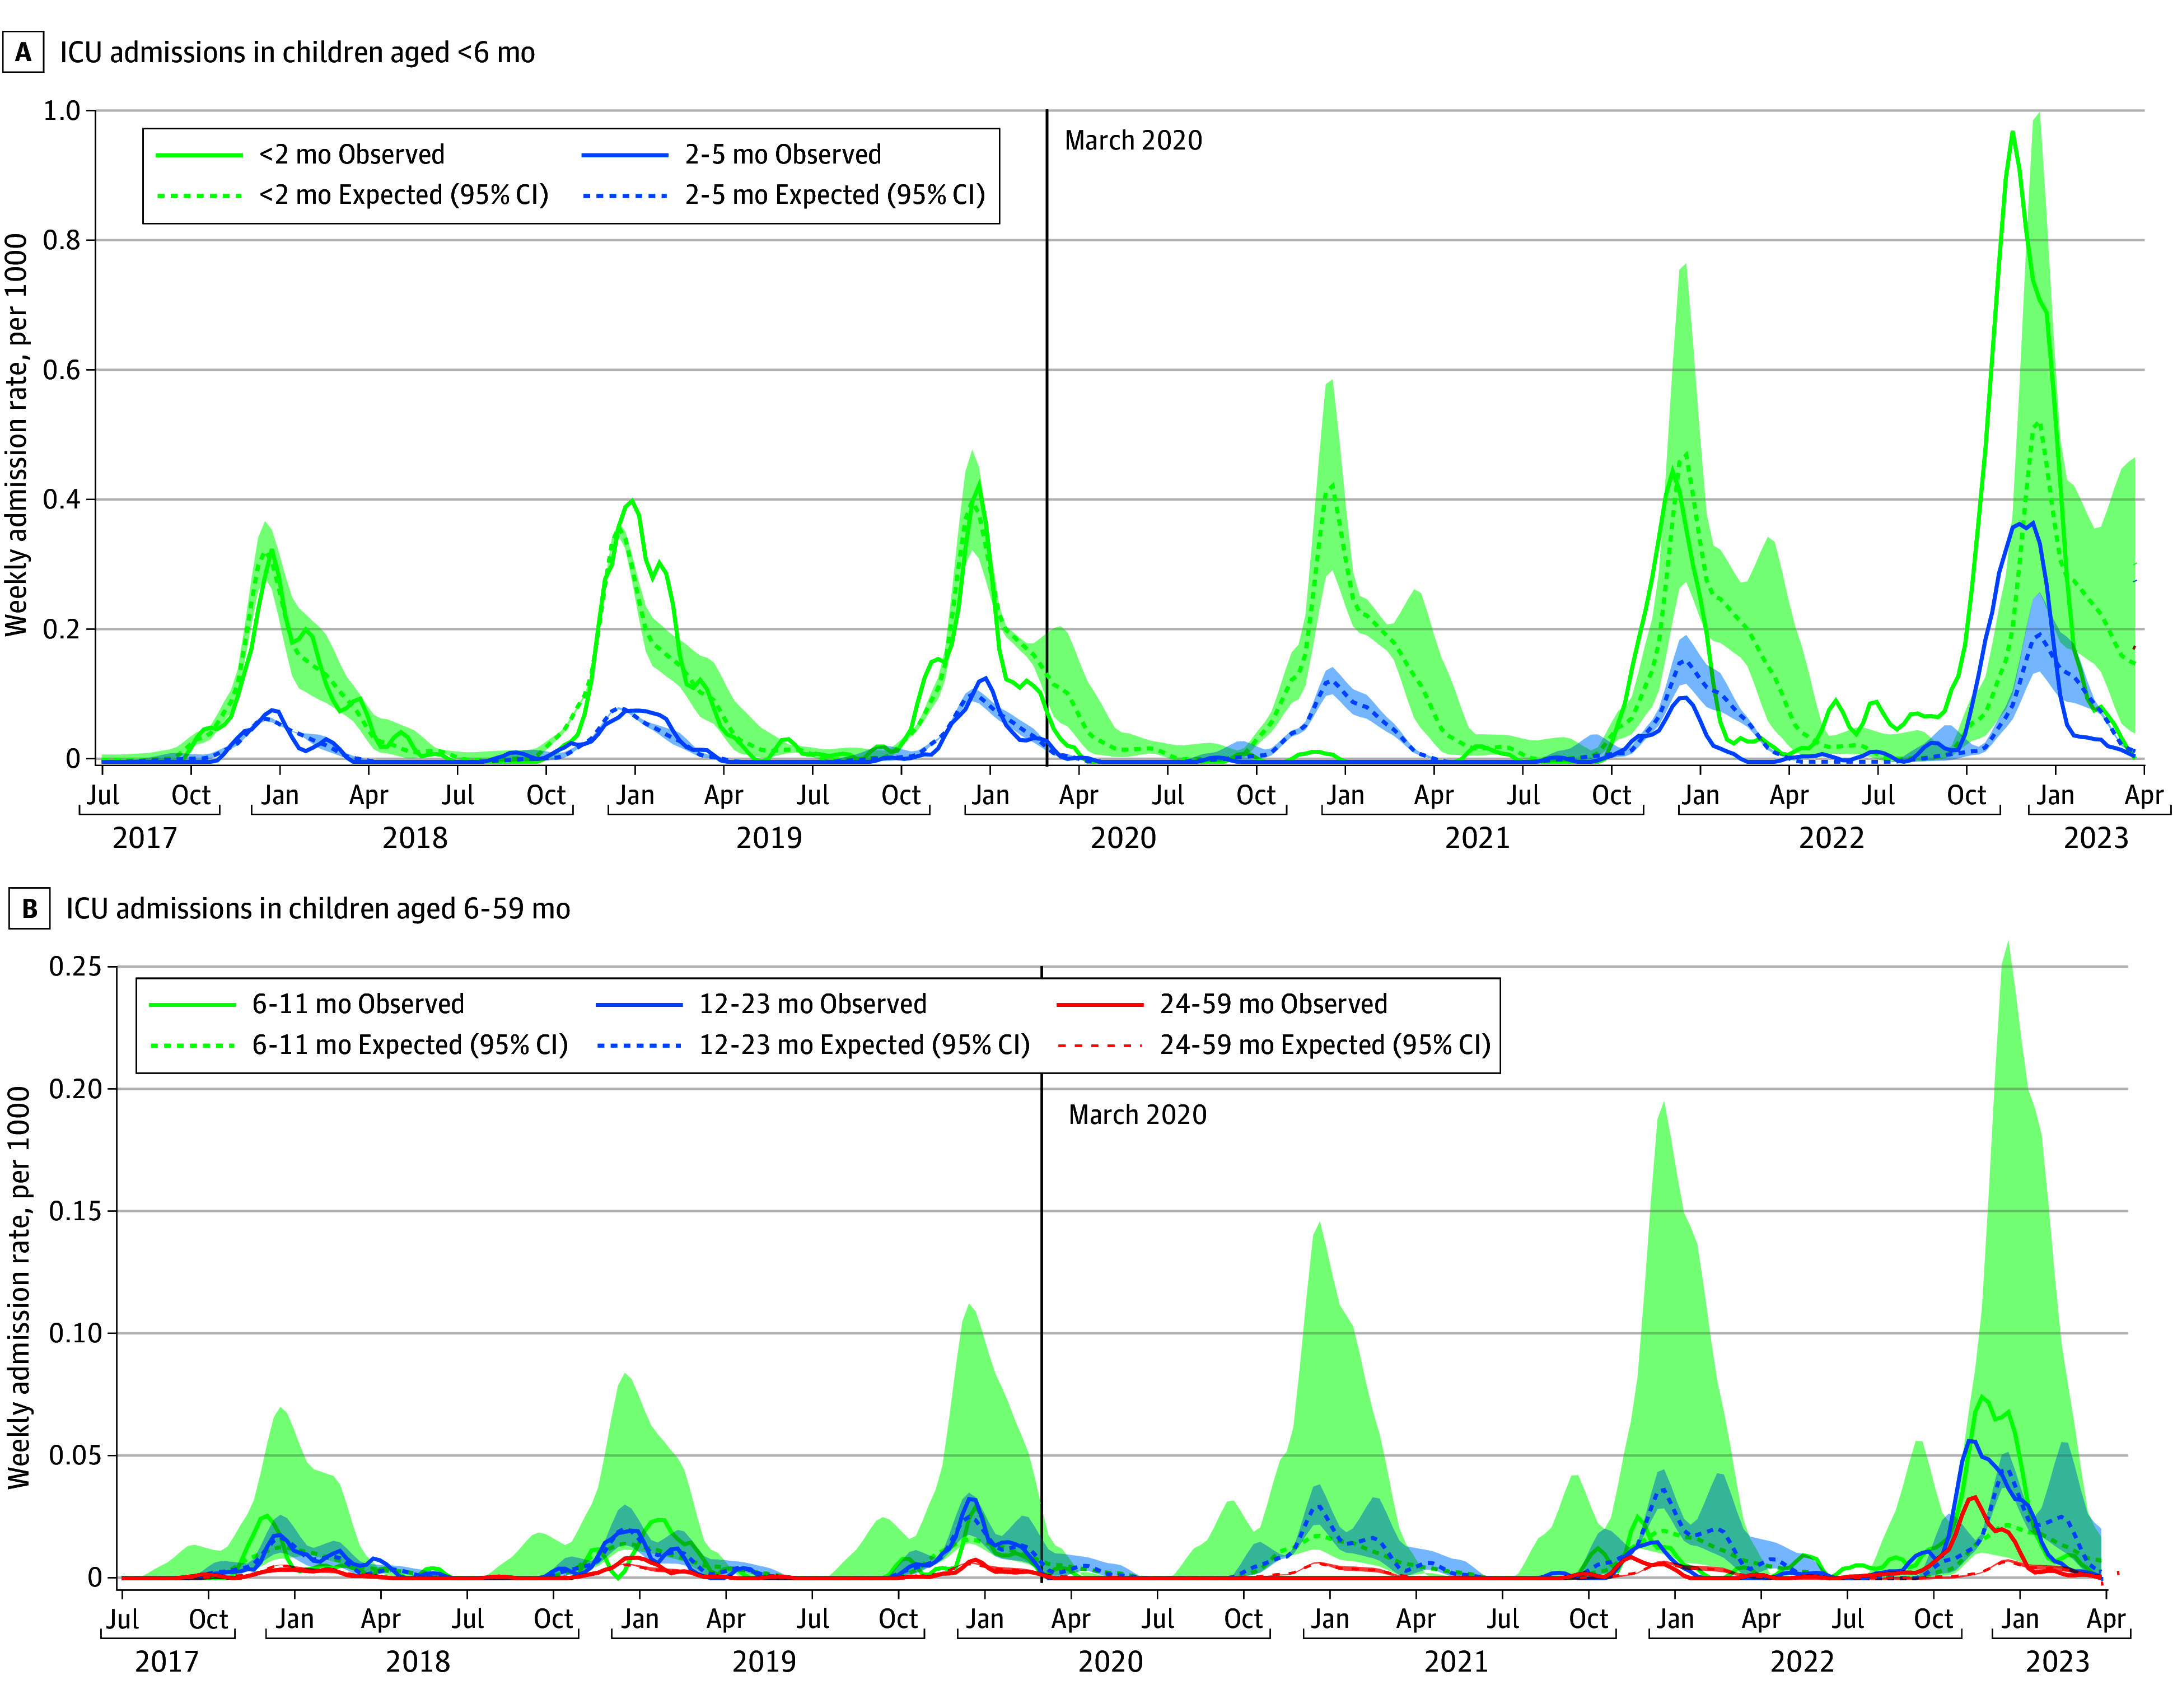This screenshot has width=2182, height=1708.
Task: Click year label '2023' under panel B
Action: [2058, 1662]
